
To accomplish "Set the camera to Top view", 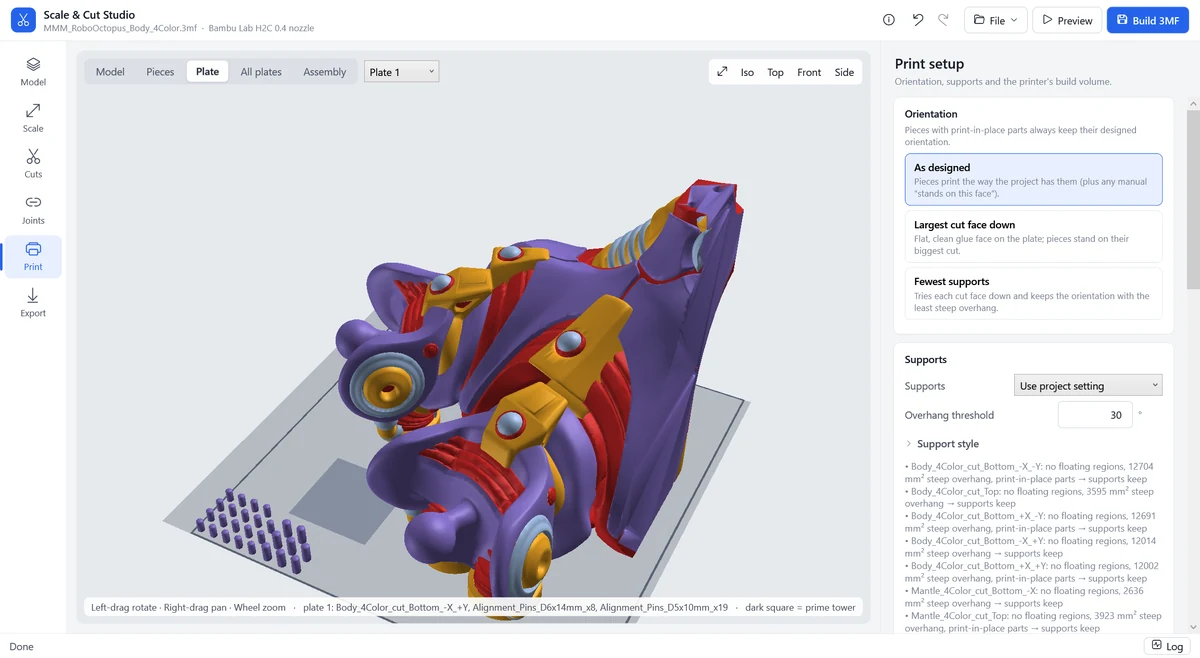I will [776, 72].
